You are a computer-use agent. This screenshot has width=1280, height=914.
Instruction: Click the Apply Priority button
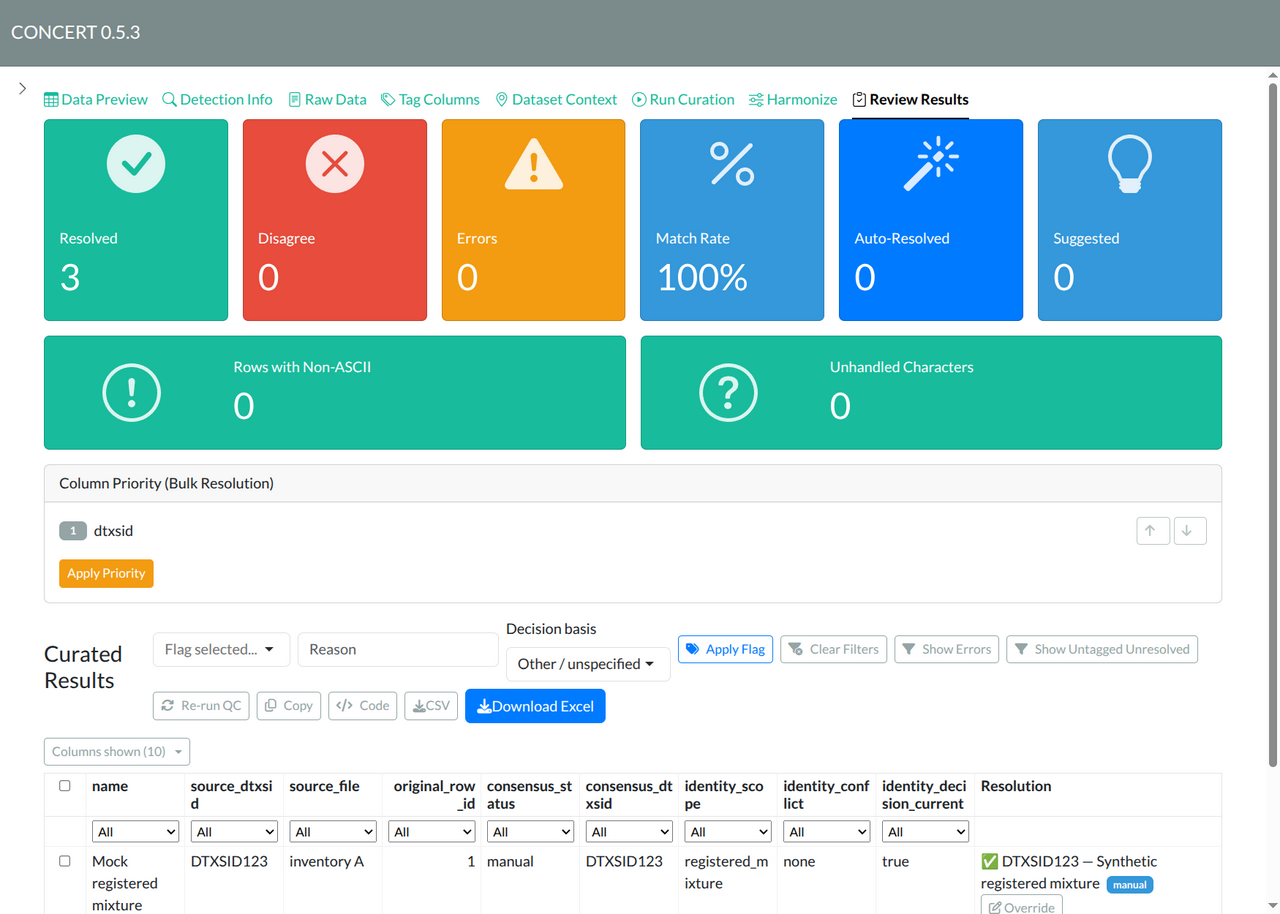pyautogui.click(x=106, y=573)
